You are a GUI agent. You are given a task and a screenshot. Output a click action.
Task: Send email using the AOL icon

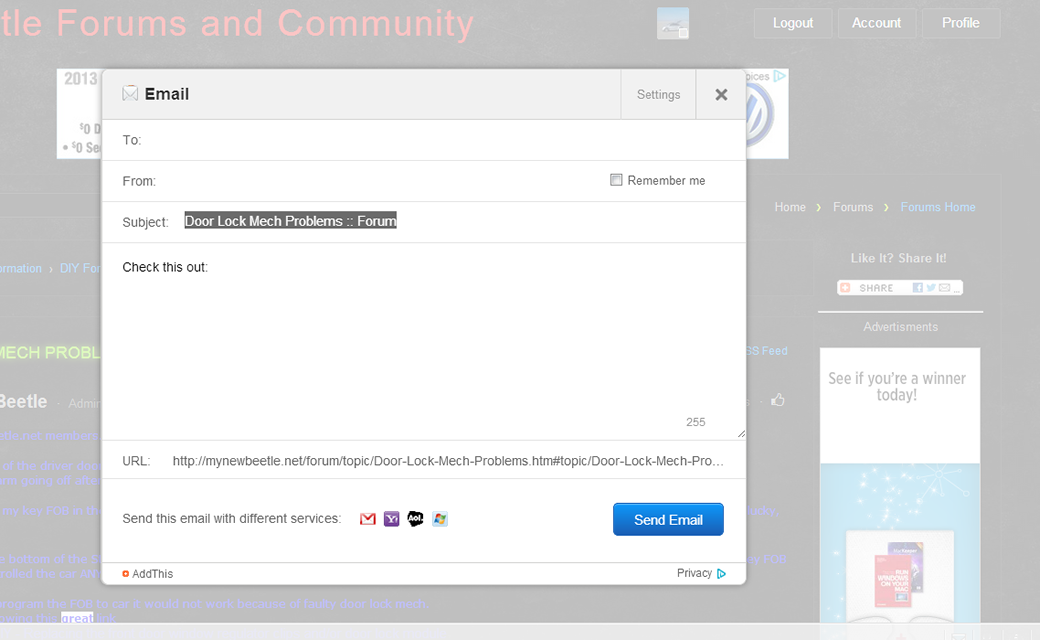(x=415, y=519)
